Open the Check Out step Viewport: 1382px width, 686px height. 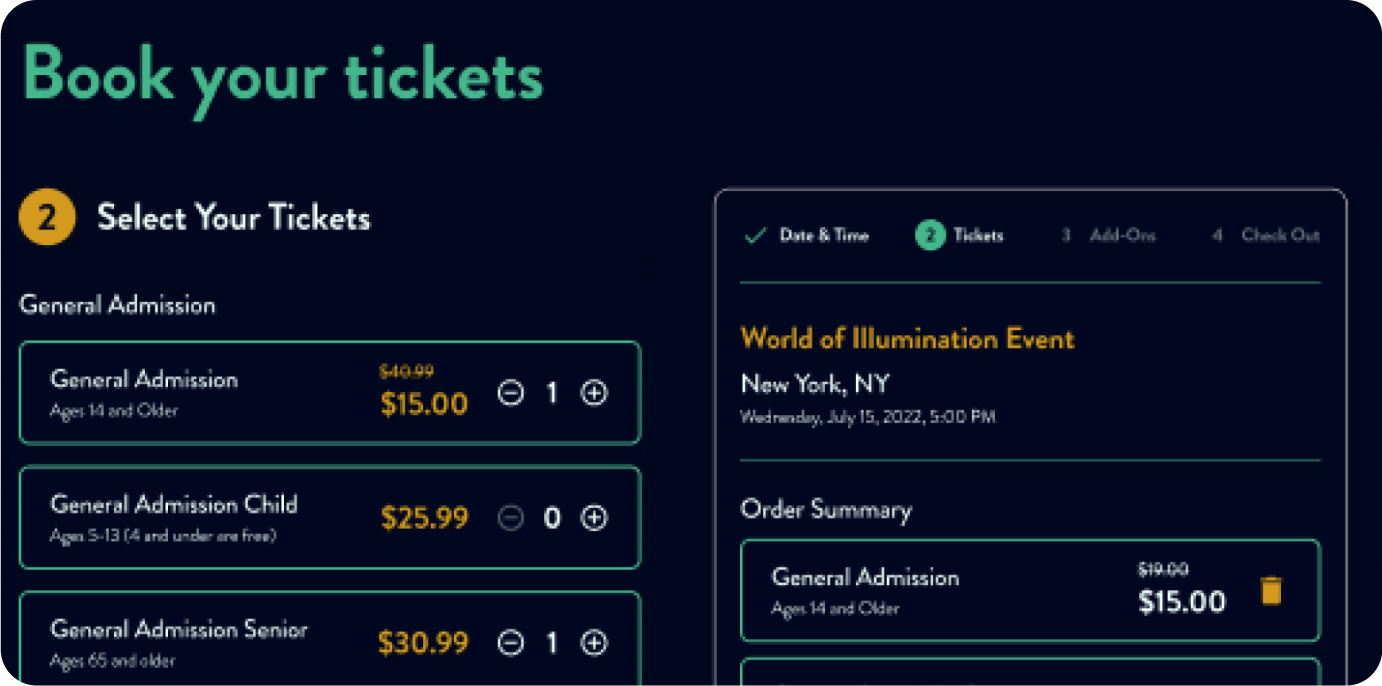point(1266,236)
